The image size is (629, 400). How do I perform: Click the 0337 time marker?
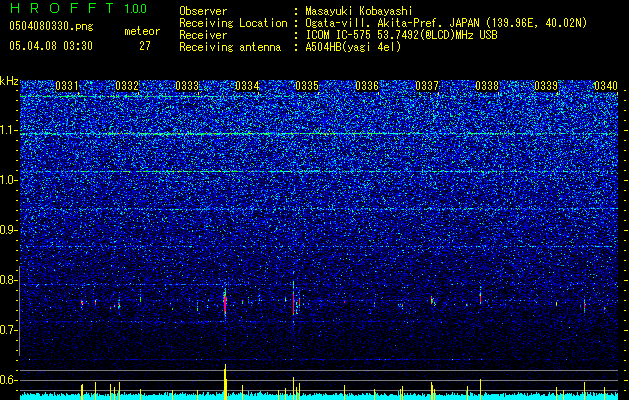pyautogui.click(x=427, y=86)
